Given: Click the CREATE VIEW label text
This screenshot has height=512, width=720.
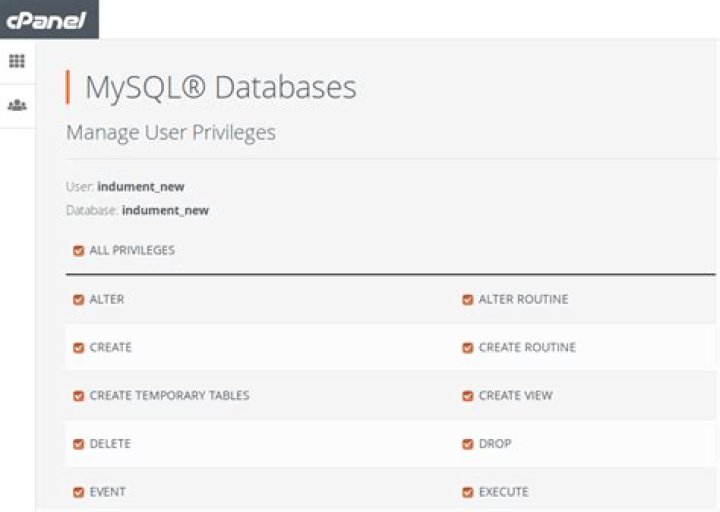Looking at the screenshot, I should click(x=516, y=395).
